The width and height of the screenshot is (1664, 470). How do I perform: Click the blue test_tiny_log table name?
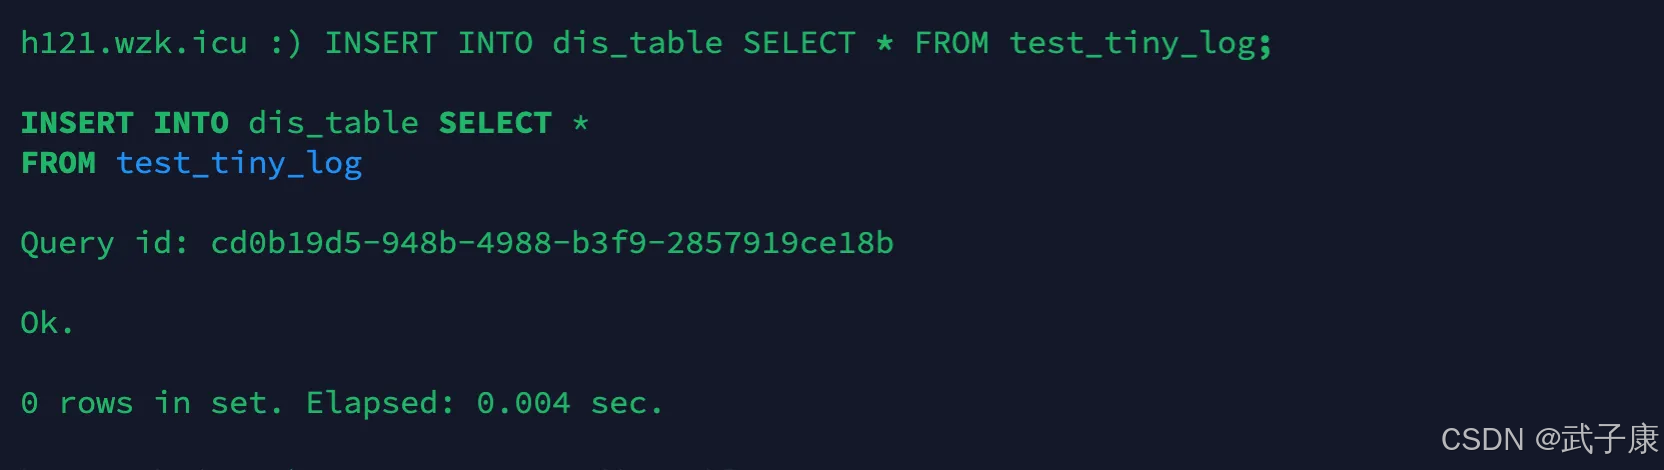tap(239, 163)
